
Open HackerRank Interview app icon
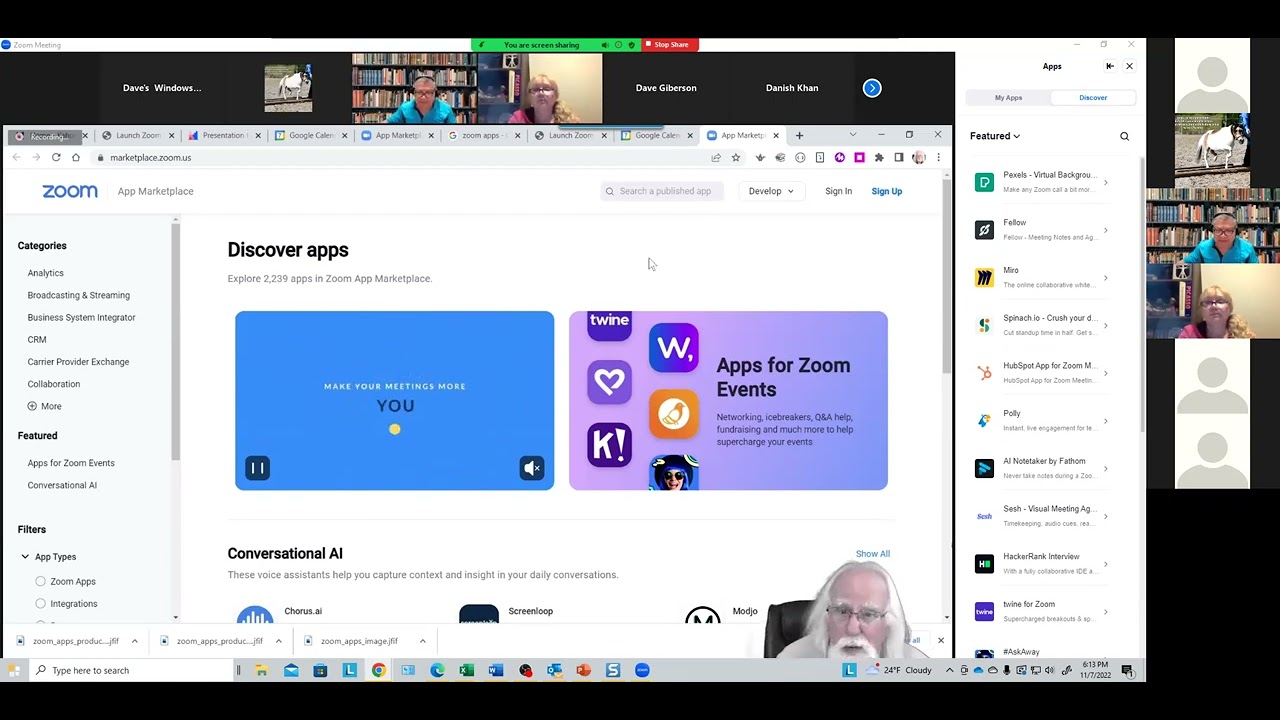click(x=985, y=564)
